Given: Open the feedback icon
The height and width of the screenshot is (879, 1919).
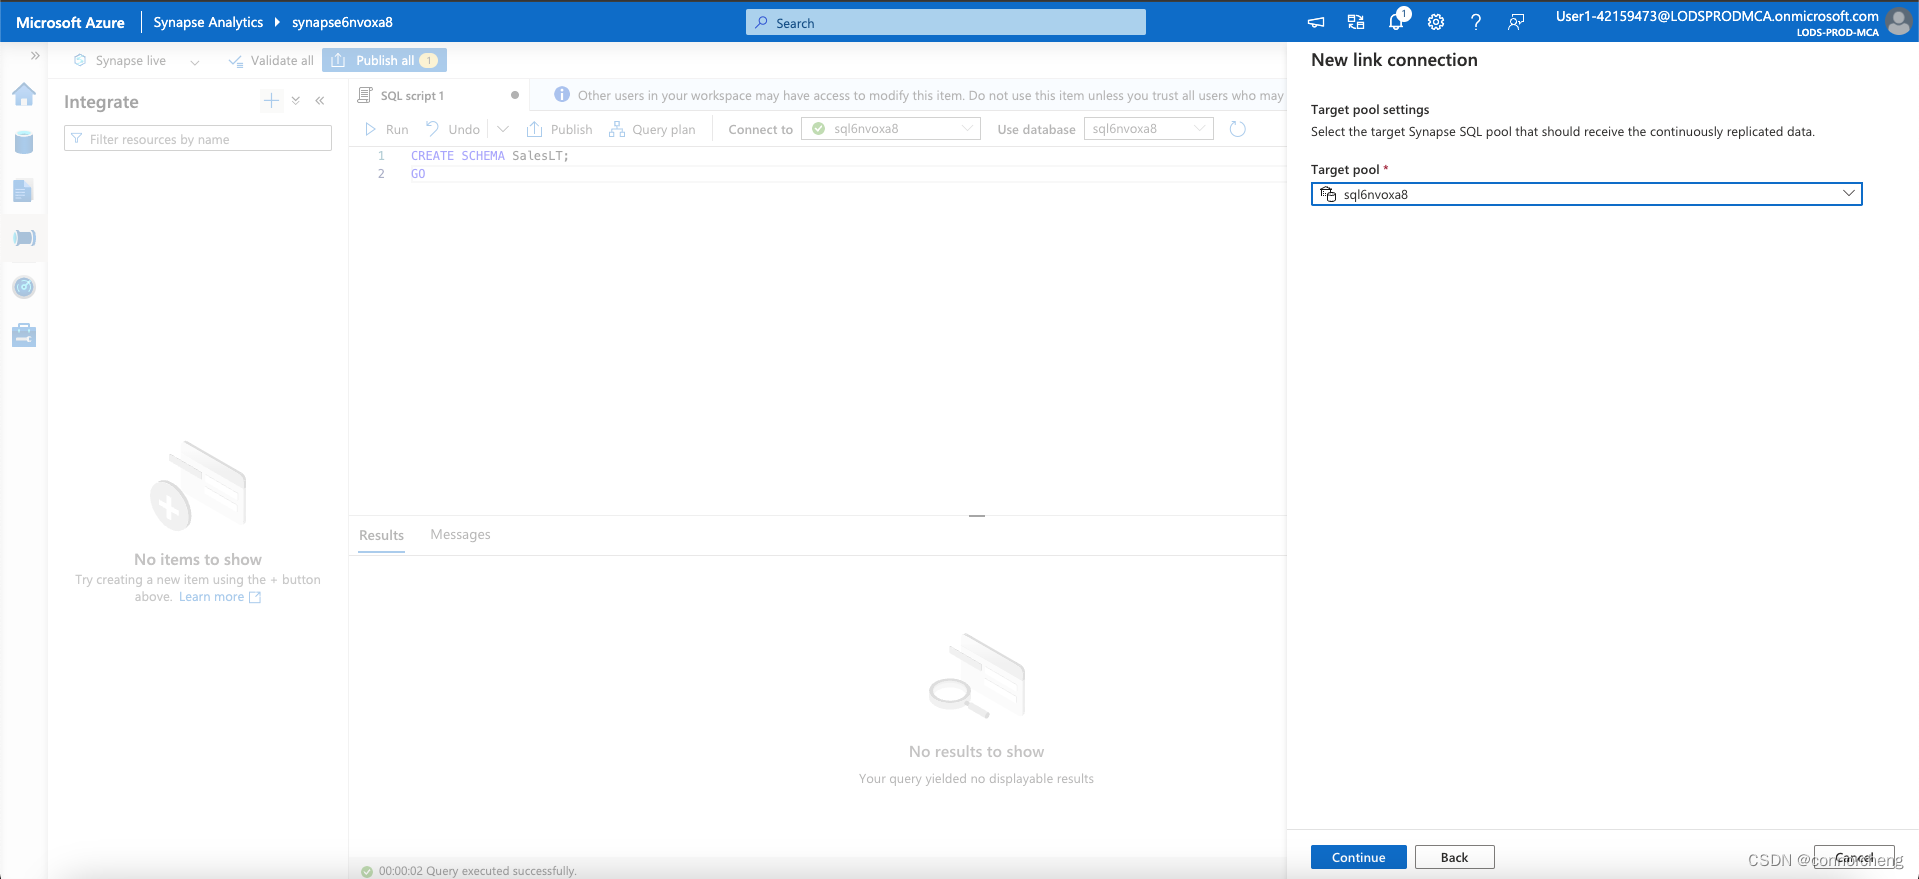Looking at the screenshot, I should (1516, 22).
